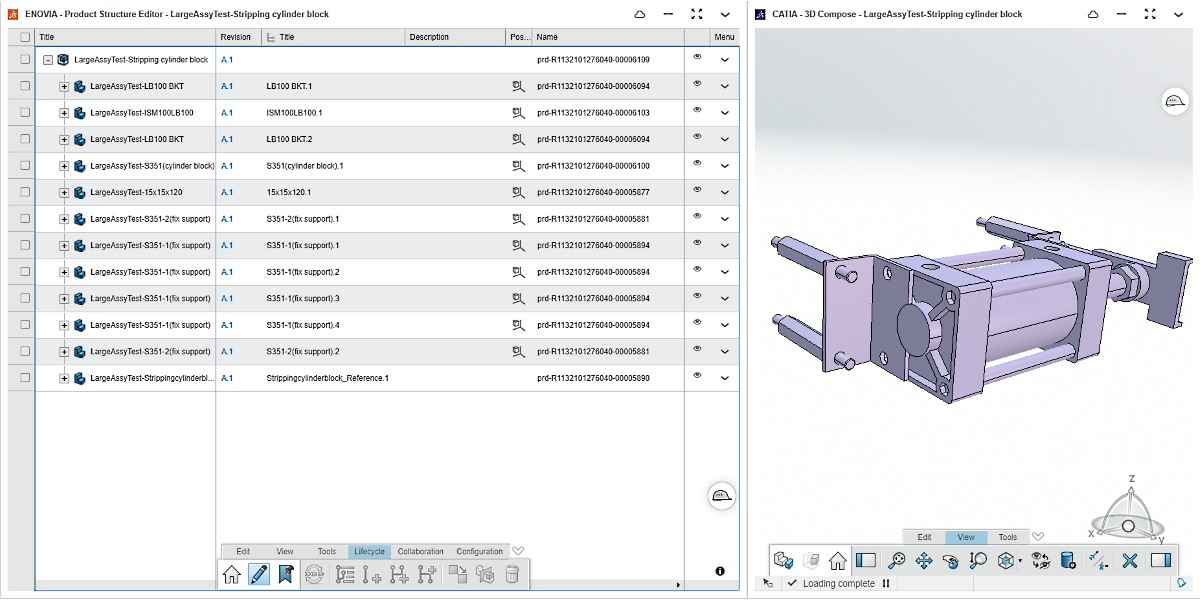
Task: Click horizontal scrollbar right arrow in ENOVIA
Action: [679, 585]
